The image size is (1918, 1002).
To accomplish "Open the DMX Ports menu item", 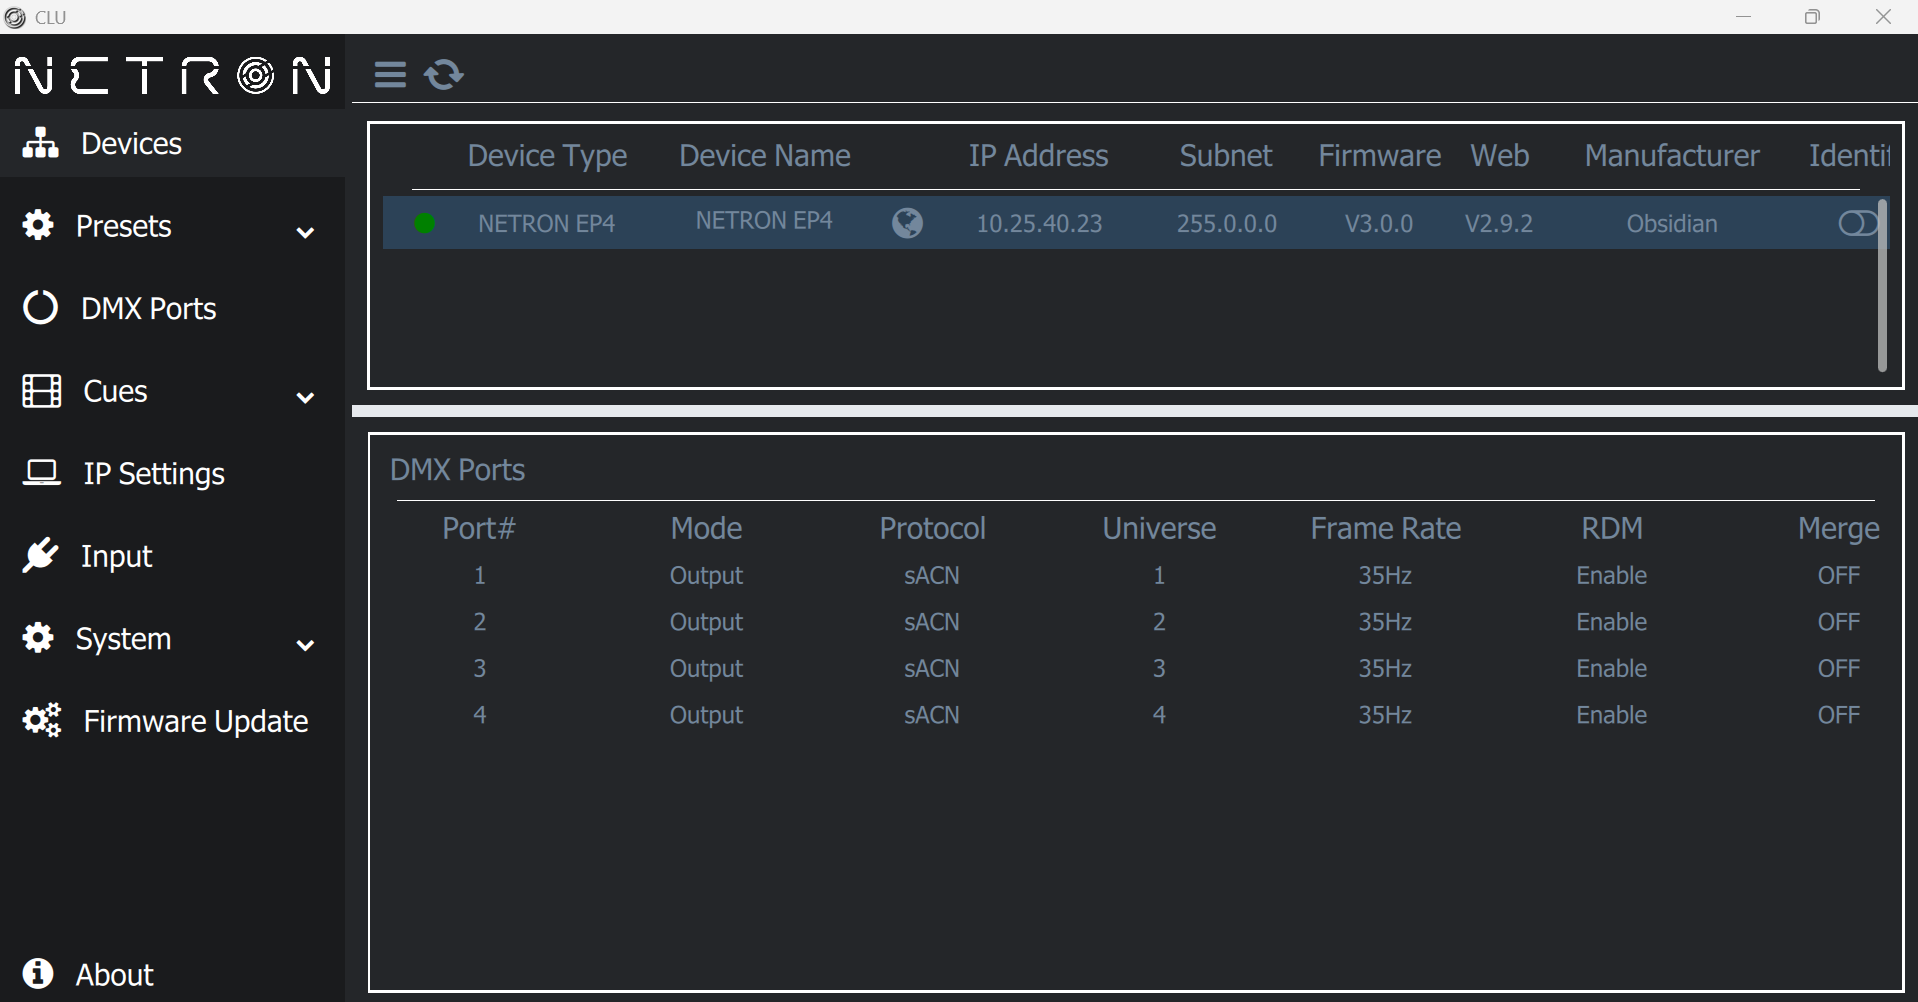I will [172, 308].
